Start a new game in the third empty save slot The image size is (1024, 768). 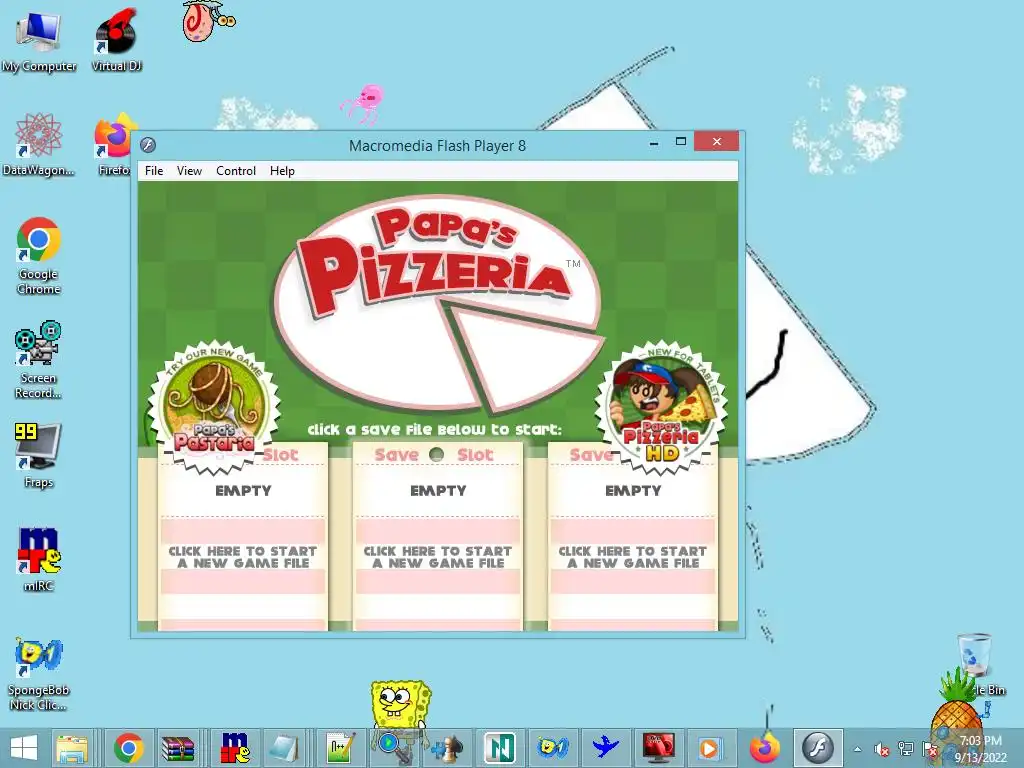tap(632, 557)
